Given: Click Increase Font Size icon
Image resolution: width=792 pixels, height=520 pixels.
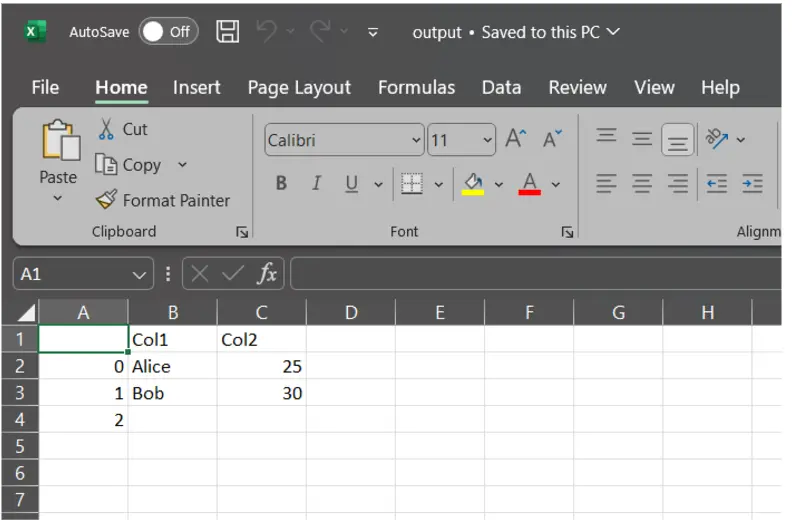Looking at the screenshot, I should (516, 138).
